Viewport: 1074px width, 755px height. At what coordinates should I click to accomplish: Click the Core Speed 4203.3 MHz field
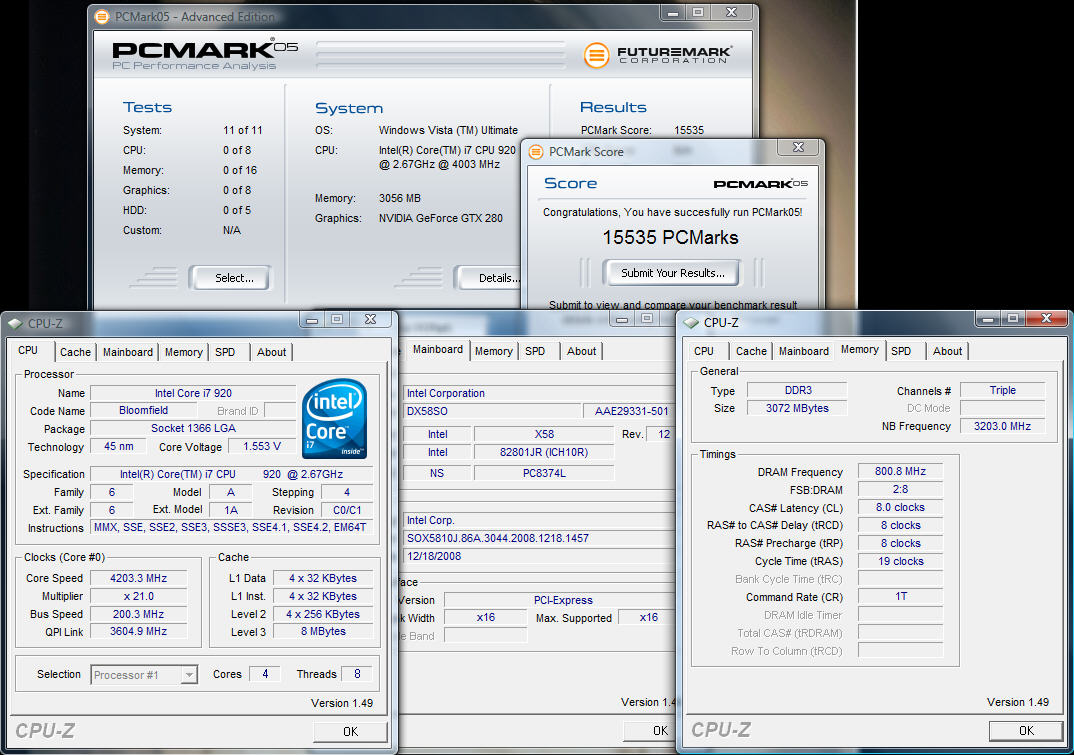138,578
